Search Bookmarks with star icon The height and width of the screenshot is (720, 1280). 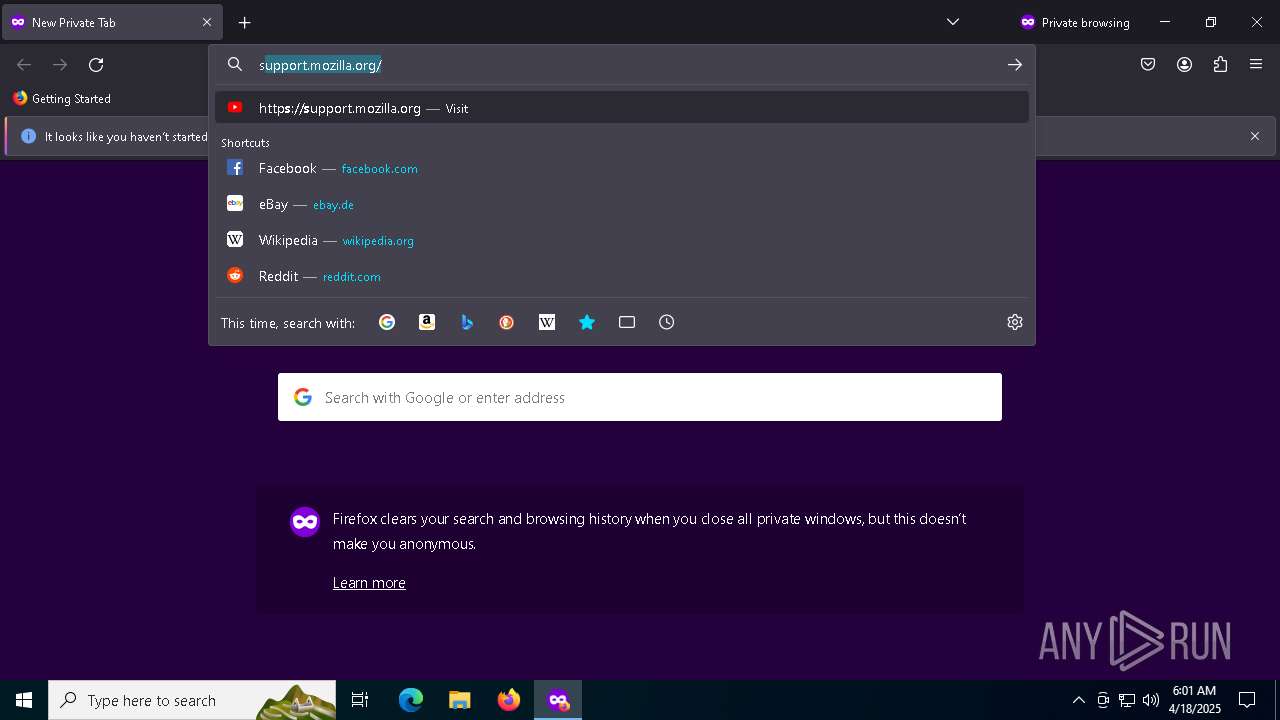click(587, 322)
